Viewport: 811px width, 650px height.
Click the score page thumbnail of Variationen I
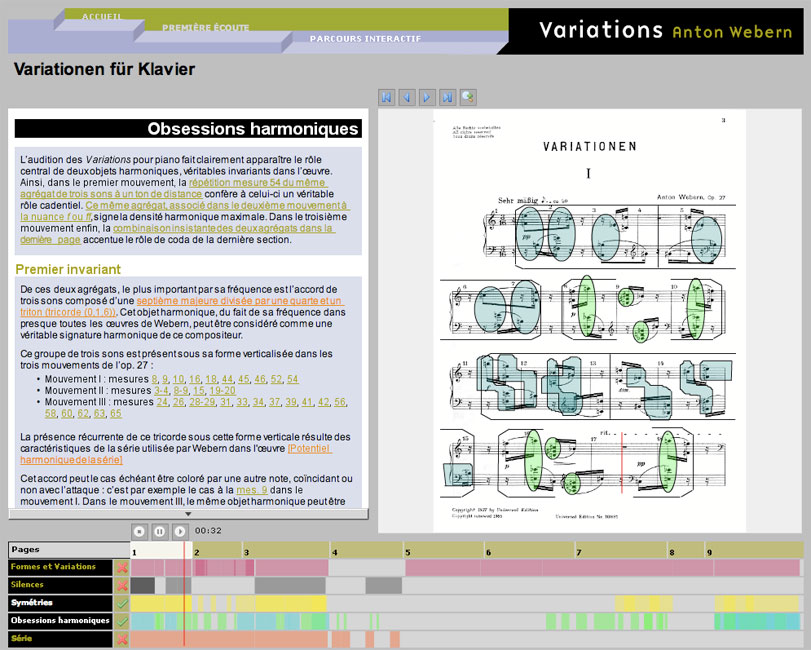pyautogui.click(x=589, y=321)
